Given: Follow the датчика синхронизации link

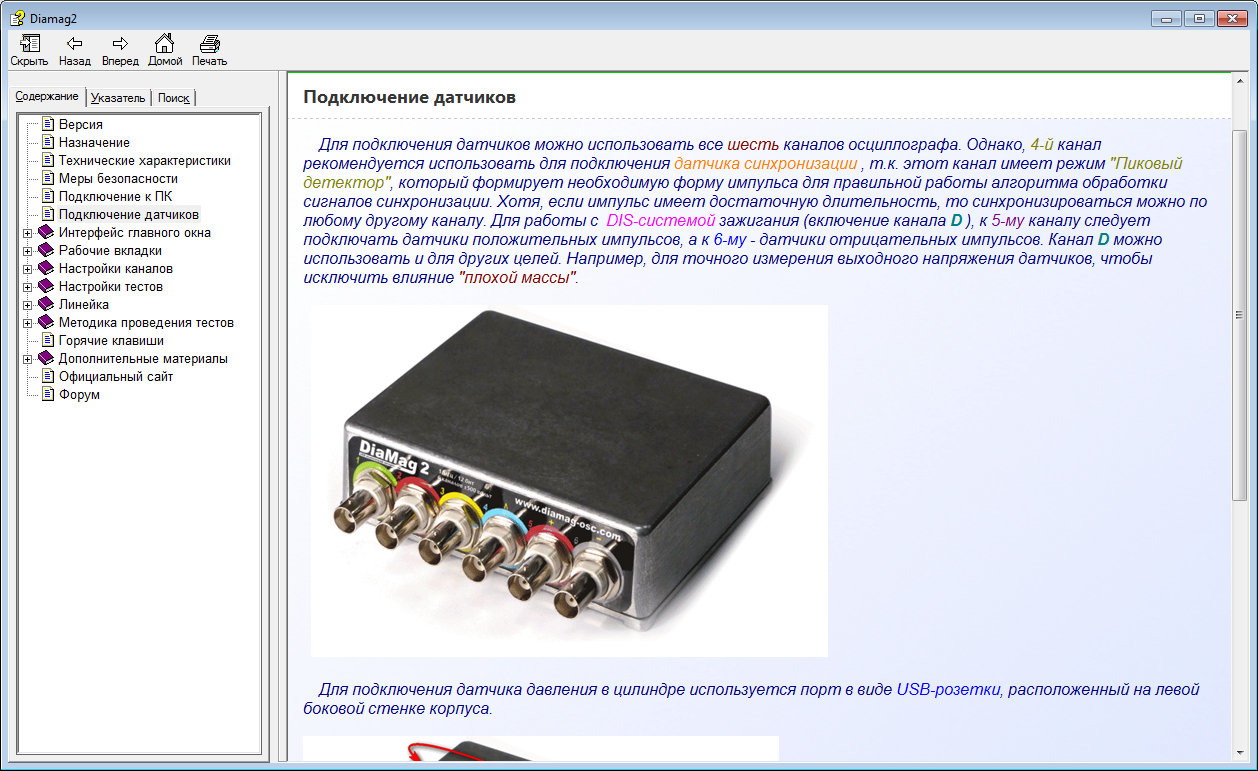Looking at the screenshot, I should pos(765,164).
